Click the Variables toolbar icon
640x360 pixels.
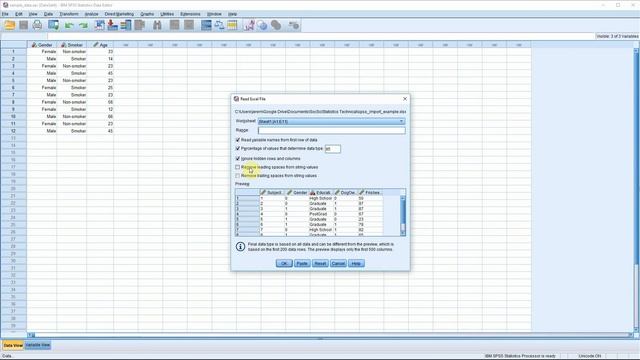[126, 25]
